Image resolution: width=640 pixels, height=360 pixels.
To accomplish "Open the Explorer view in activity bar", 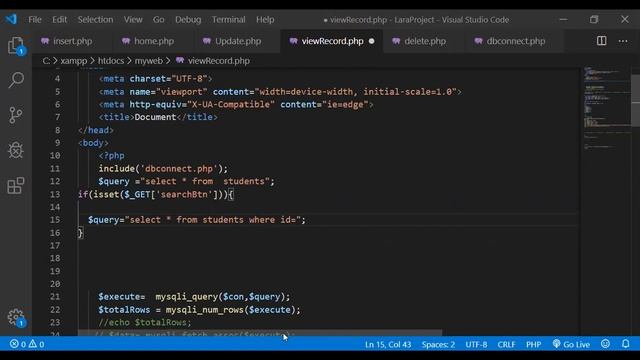I will 16,46.
